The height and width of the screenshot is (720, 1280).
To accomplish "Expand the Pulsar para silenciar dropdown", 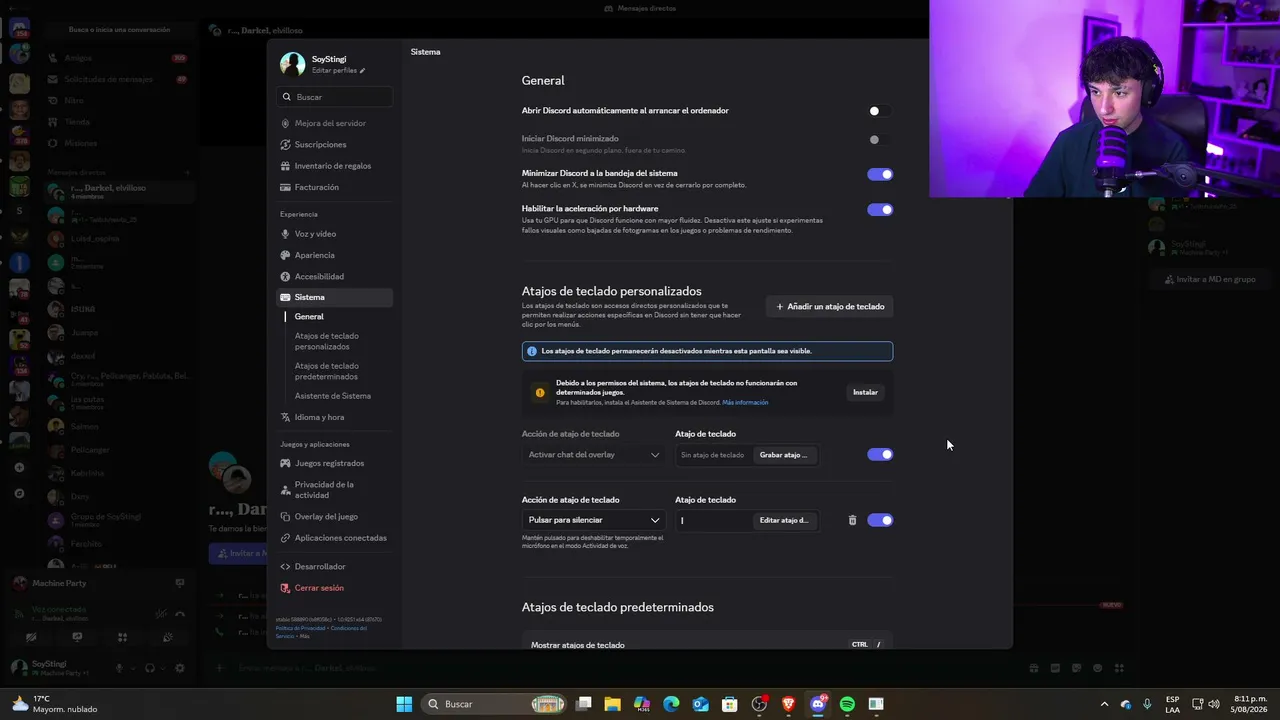I will pos(594,520).
